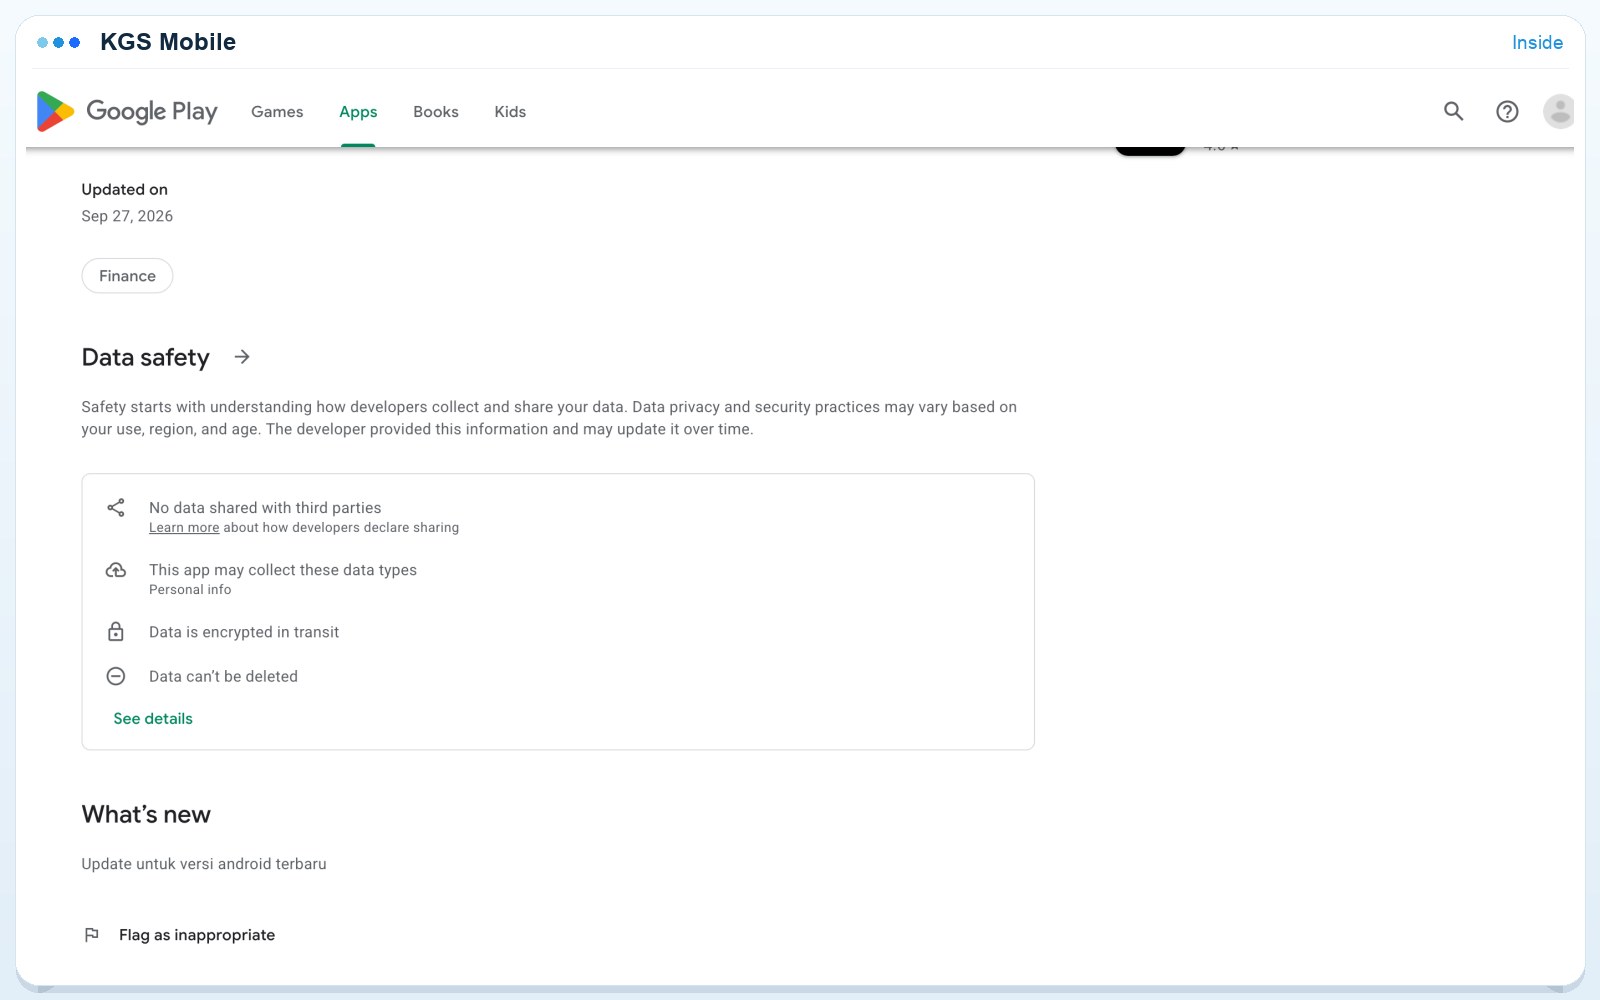This screenshot has height=1000, width=1600.
Task: Open the search magnifier icon
Action: (x=1453, y=111)
